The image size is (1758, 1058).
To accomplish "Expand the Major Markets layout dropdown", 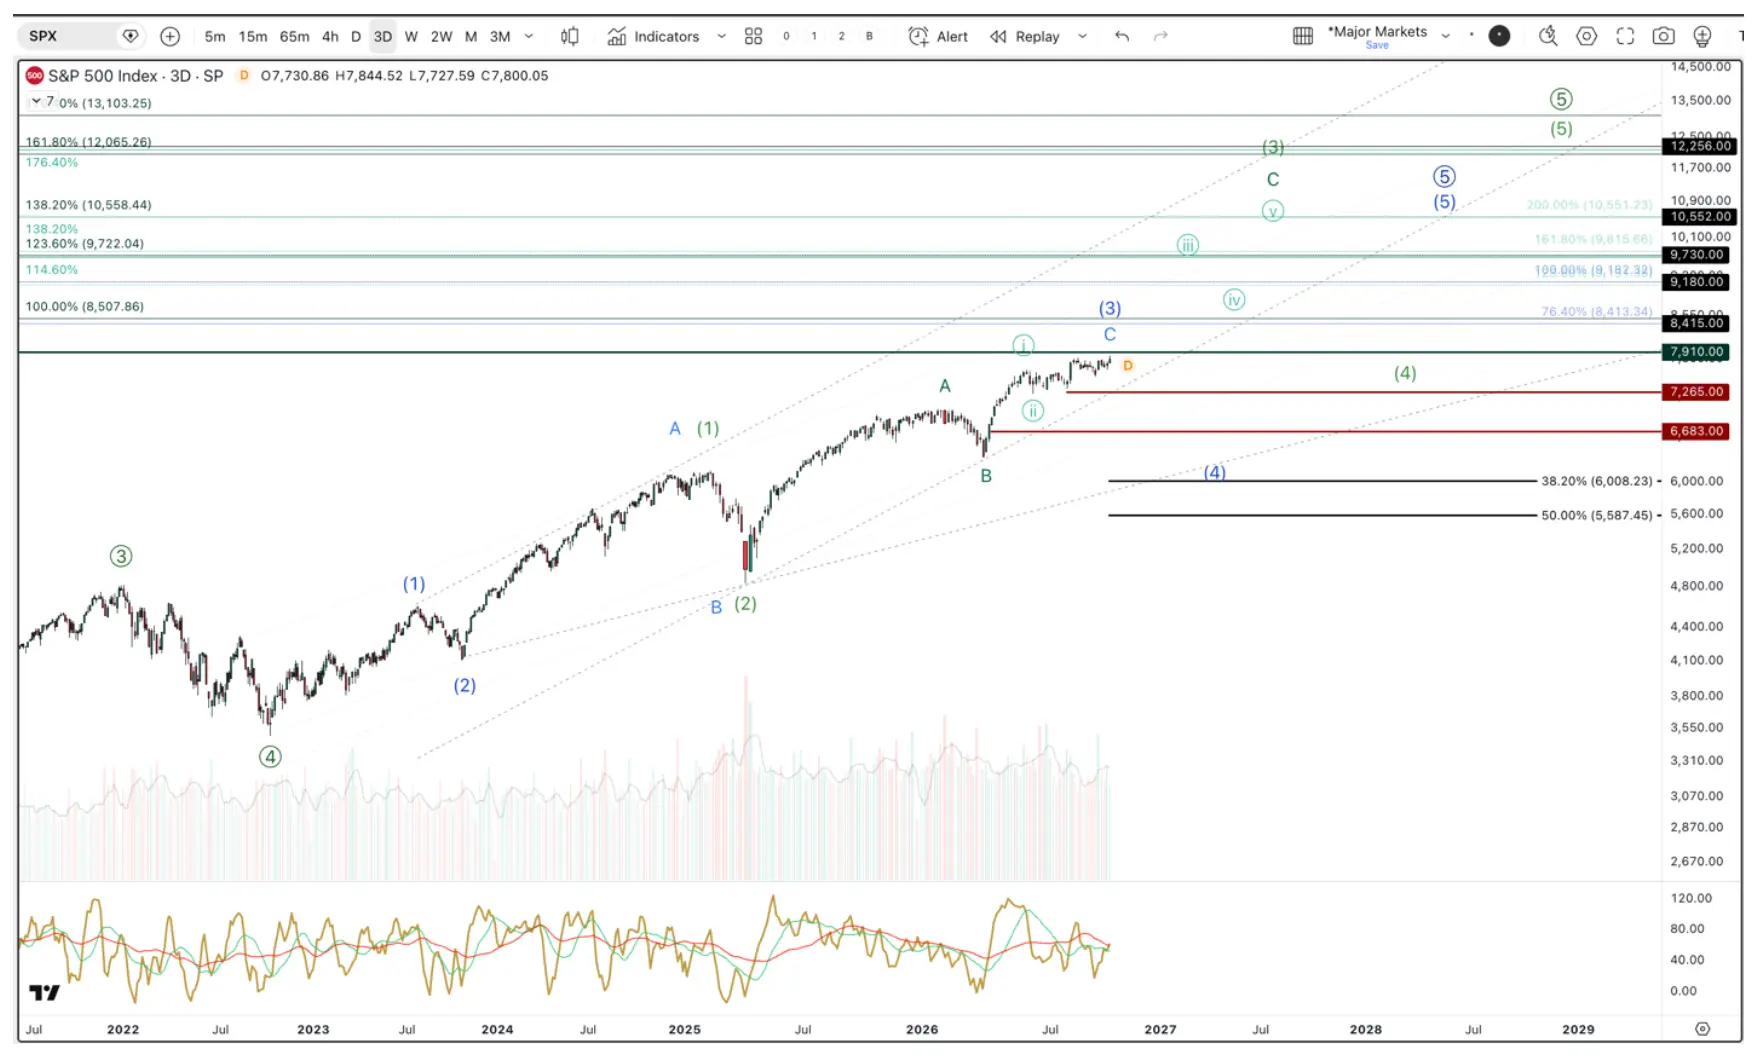I will [x=1445, y=36].
